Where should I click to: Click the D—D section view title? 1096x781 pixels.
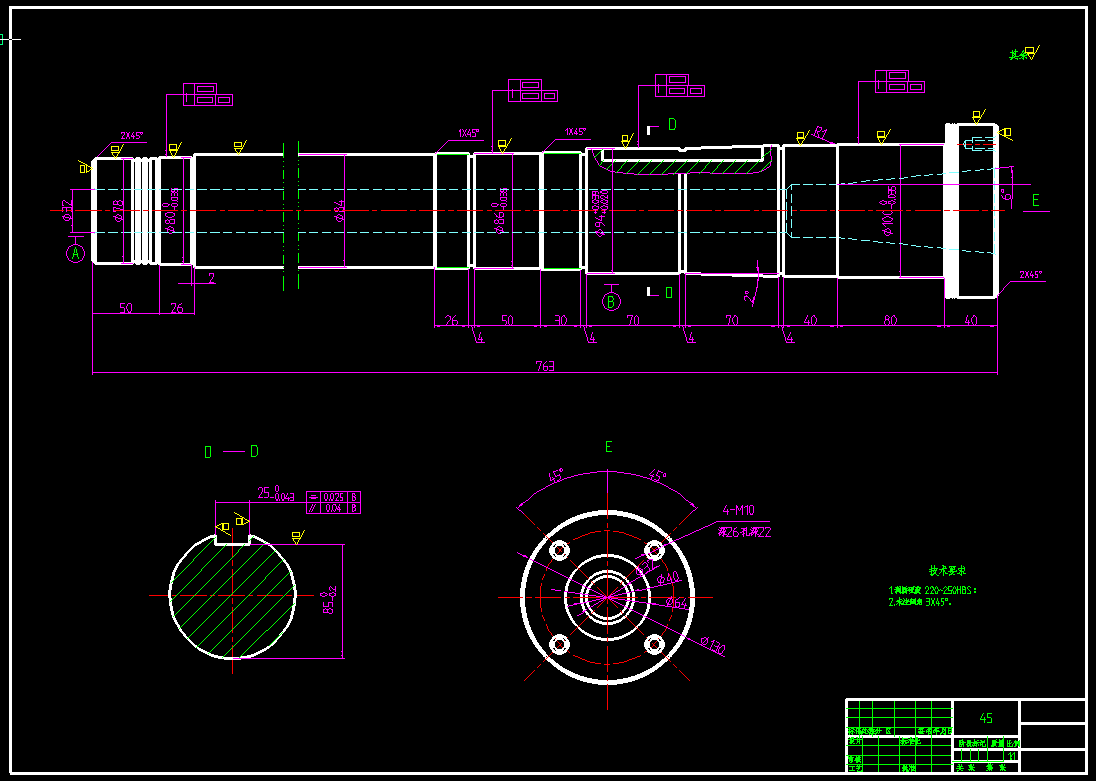[231, 452]
